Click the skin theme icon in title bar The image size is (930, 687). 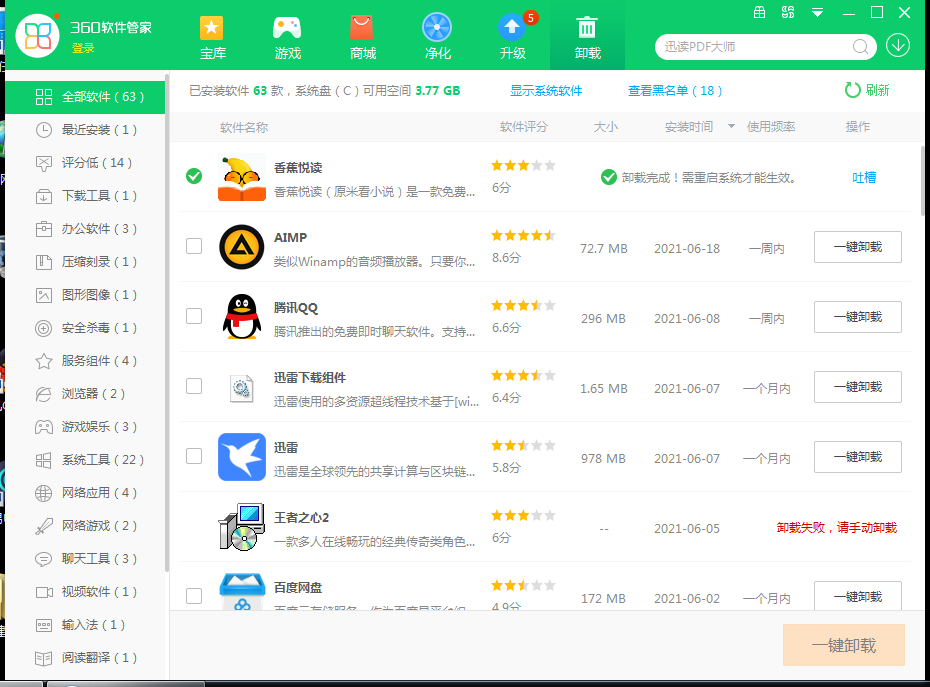788,12
